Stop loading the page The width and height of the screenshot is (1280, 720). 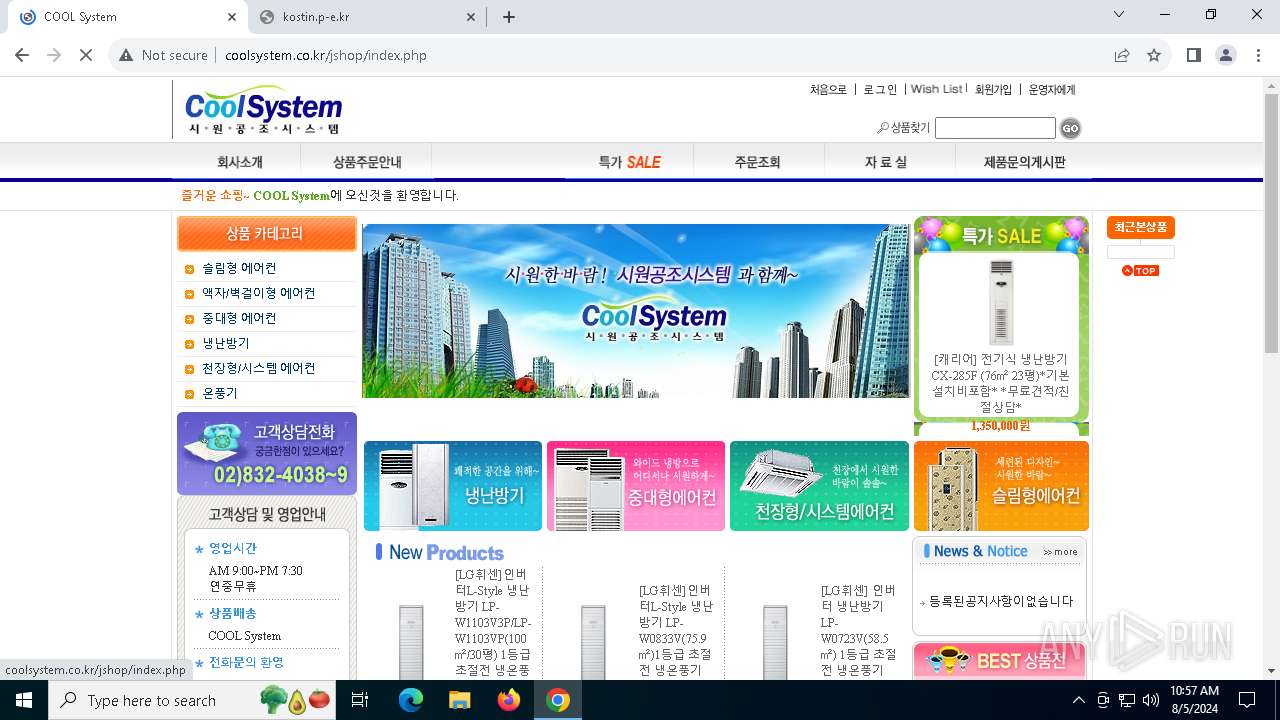pyautogui.click(x=86, y=55)
